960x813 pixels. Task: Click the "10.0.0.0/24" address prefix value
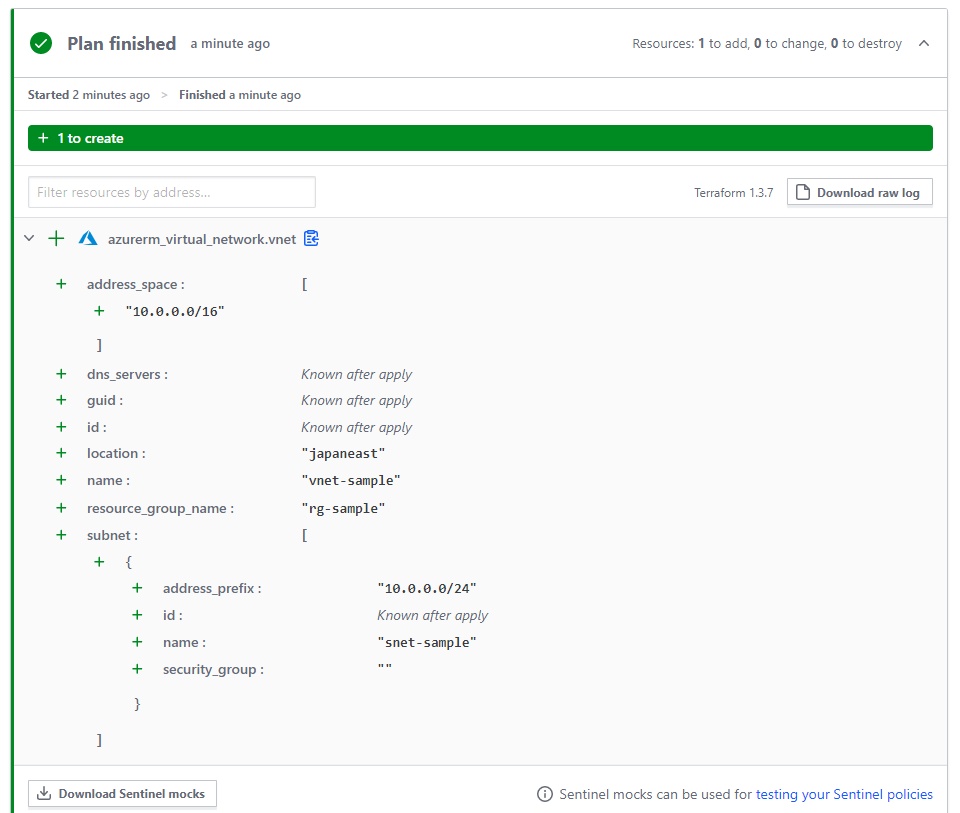pyautogui.click(x=427, y=589)
